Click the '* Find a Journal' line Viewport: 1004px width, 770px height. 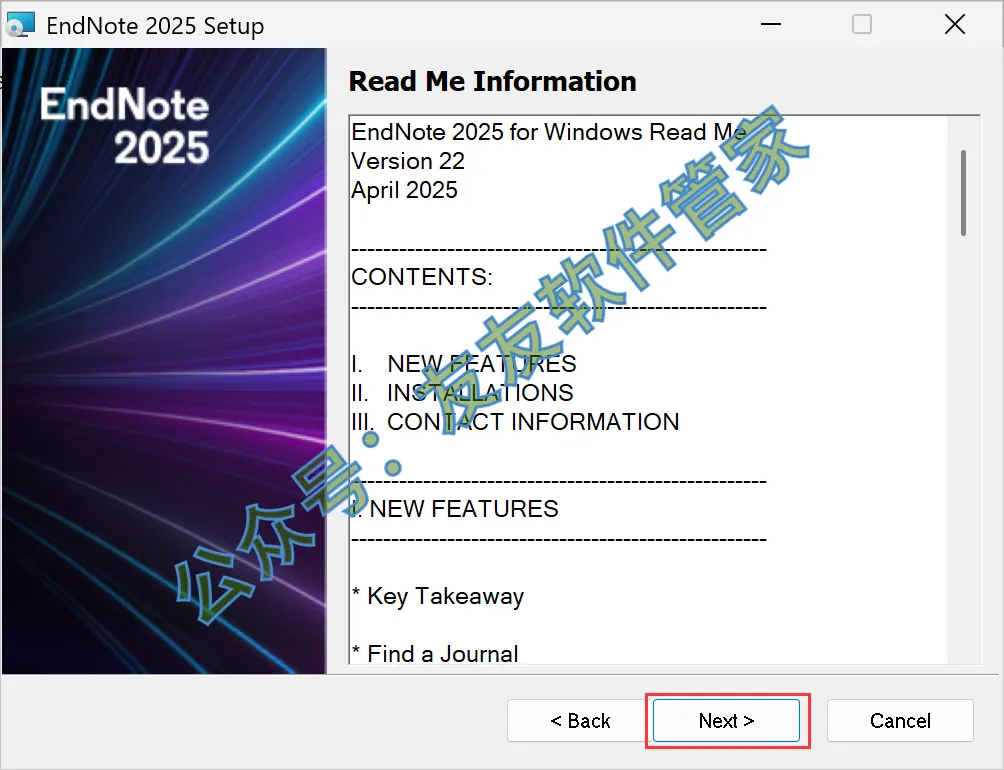click(435, 654)
